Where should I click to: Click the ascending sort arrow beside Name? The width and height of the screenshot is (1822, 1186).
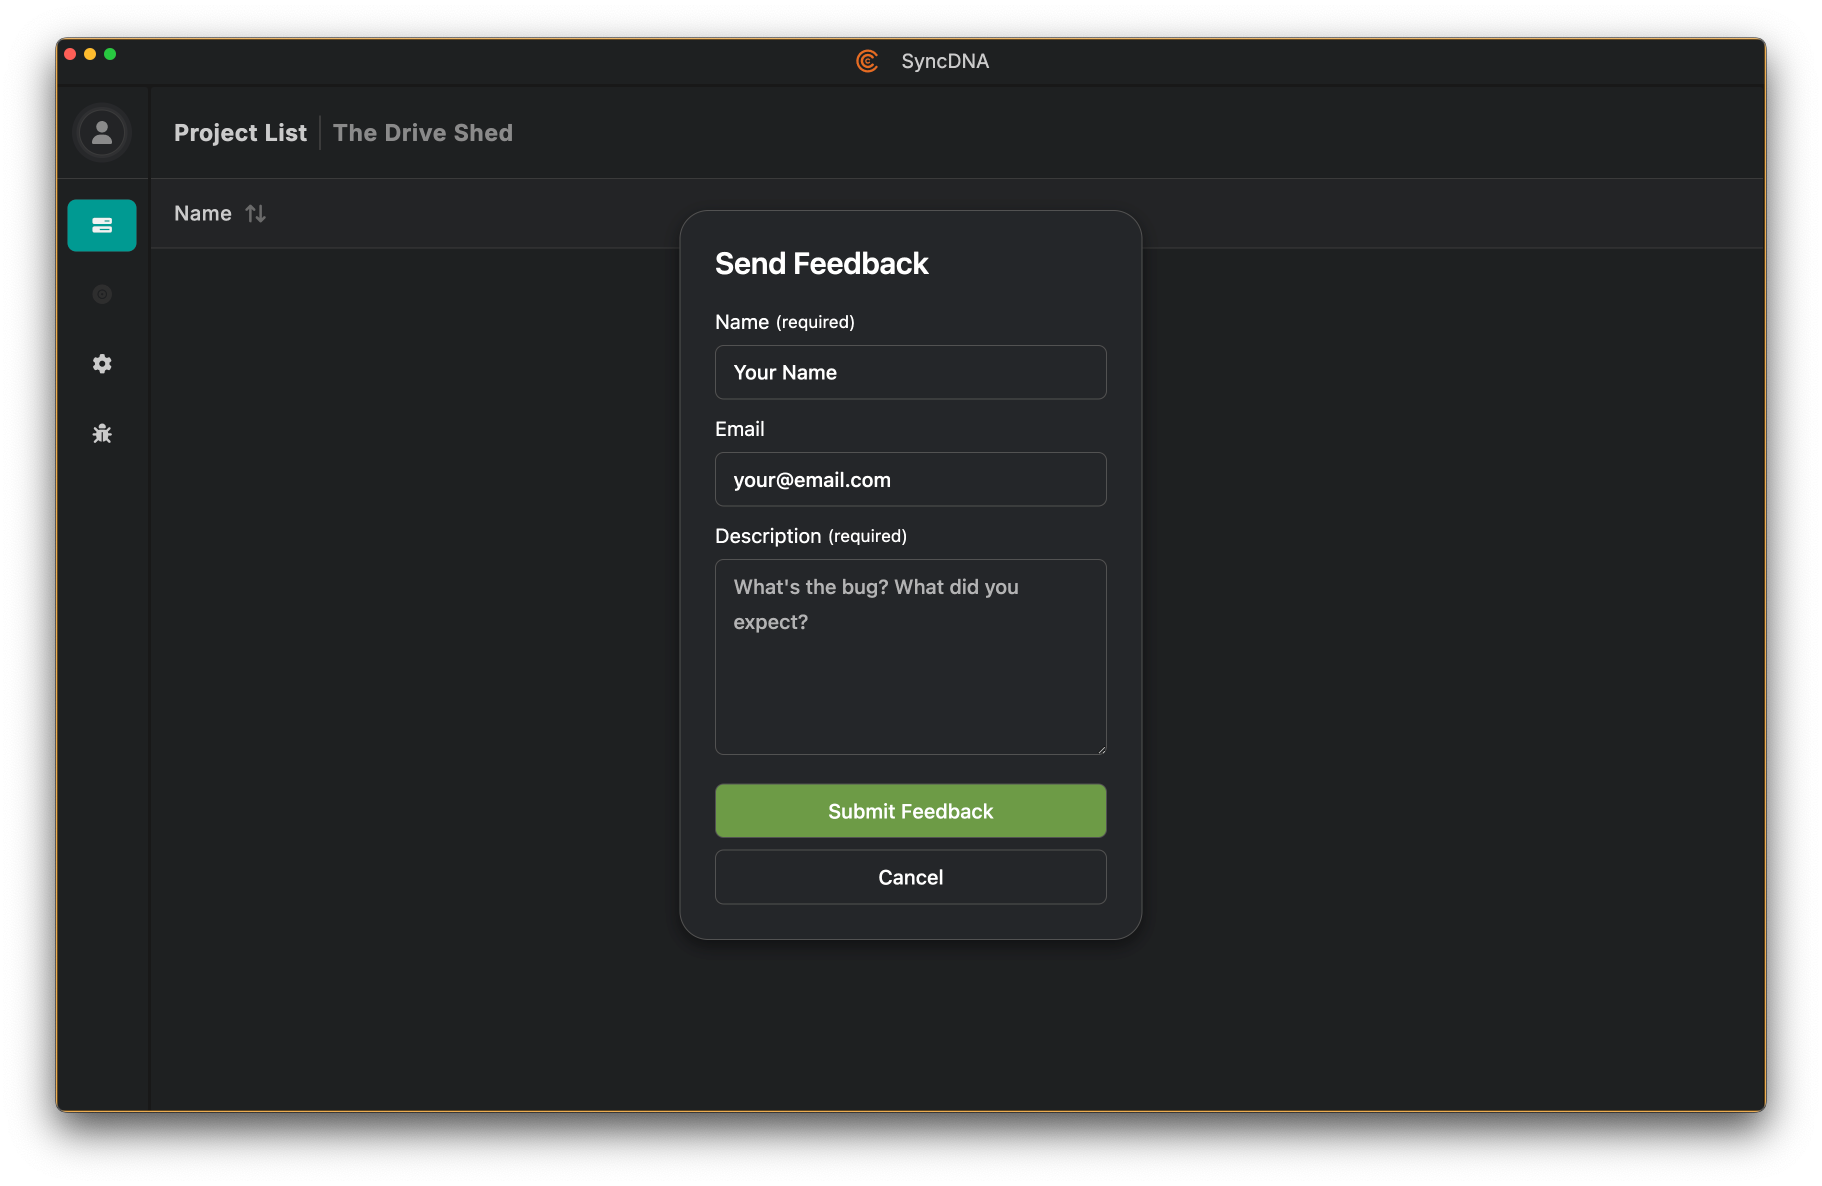[x=251, y=213]
